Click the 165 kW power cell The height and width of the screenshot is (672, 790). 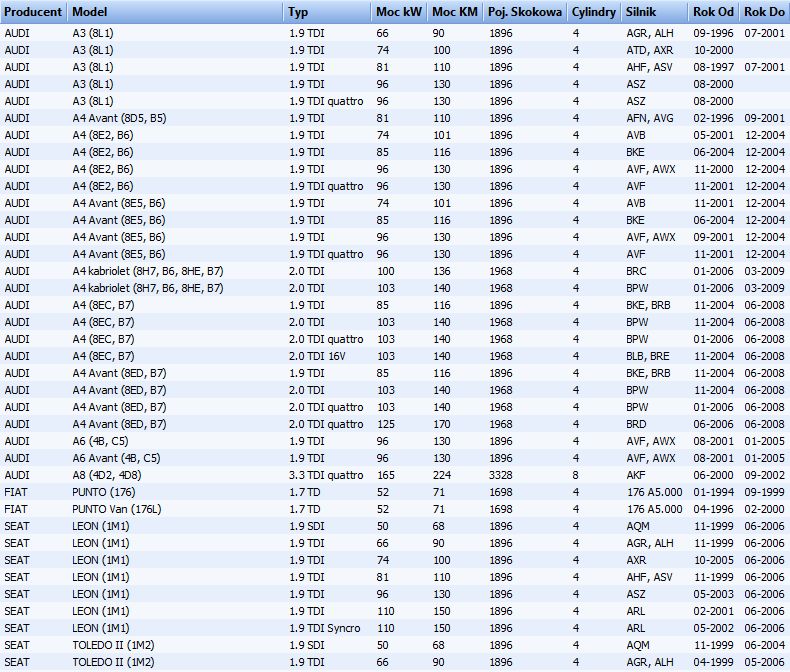pyautogui.click(x=386, y=475)
